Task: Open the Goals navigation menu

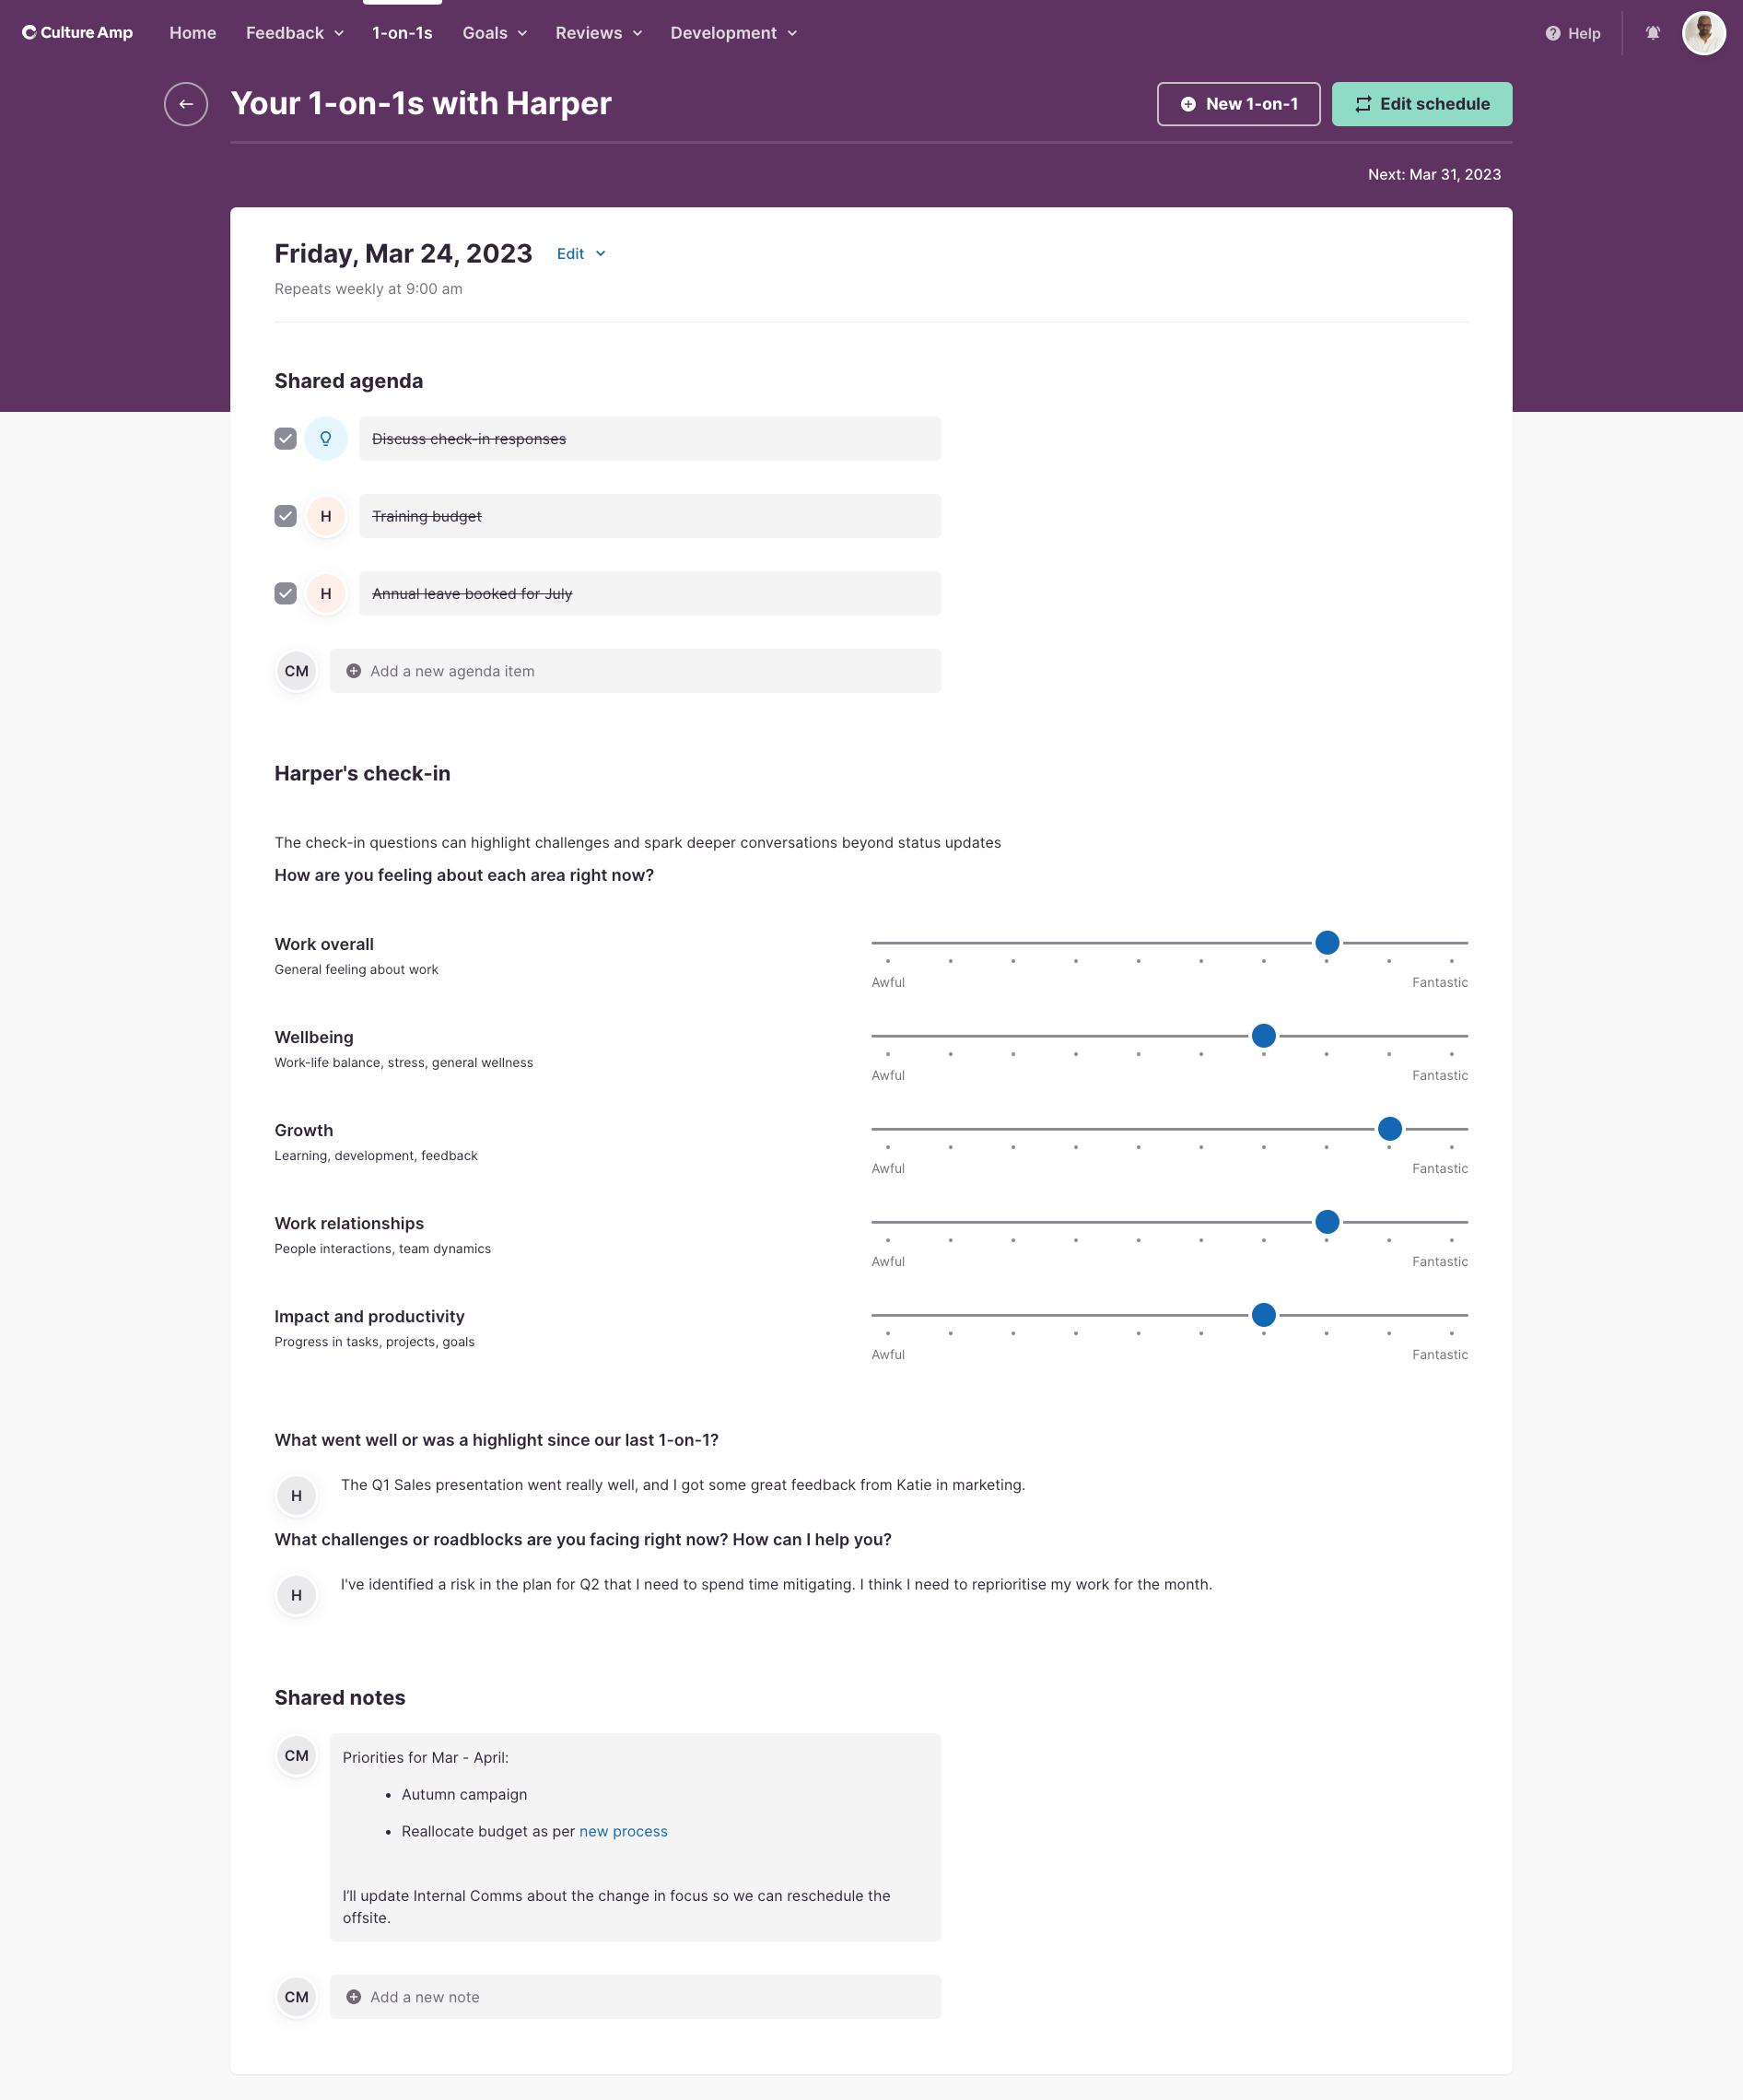Action: (494, 33)
